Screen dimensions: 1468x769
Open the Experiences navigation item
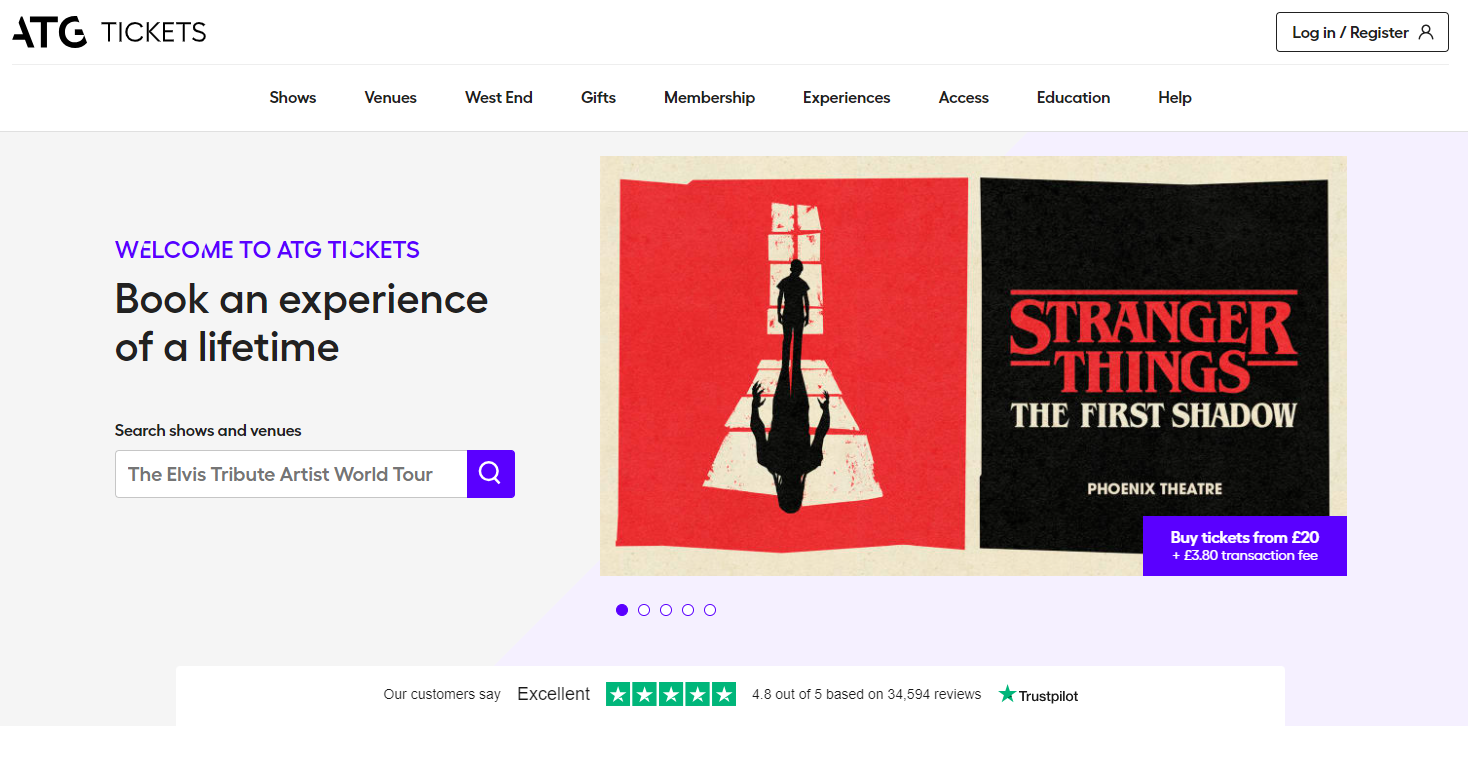tap(846, 98)
